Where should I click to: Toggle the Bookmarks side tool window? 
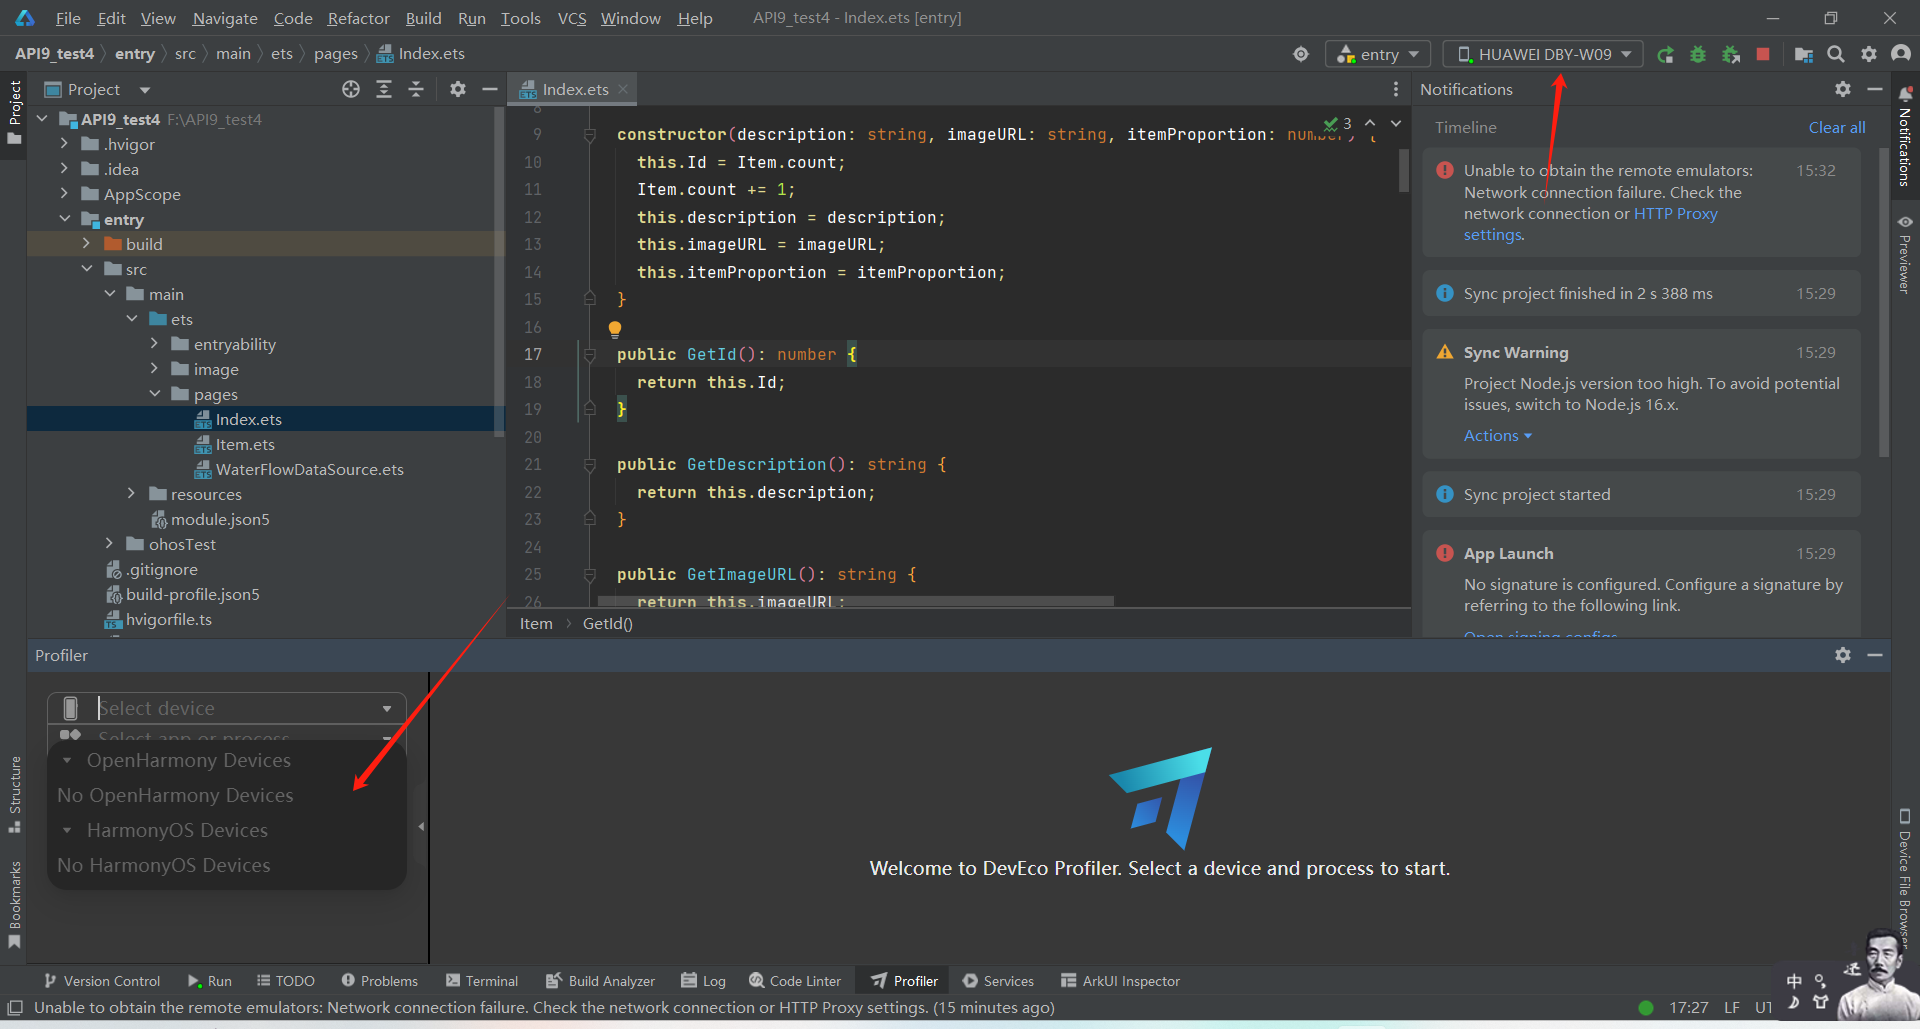click(15, 905)
